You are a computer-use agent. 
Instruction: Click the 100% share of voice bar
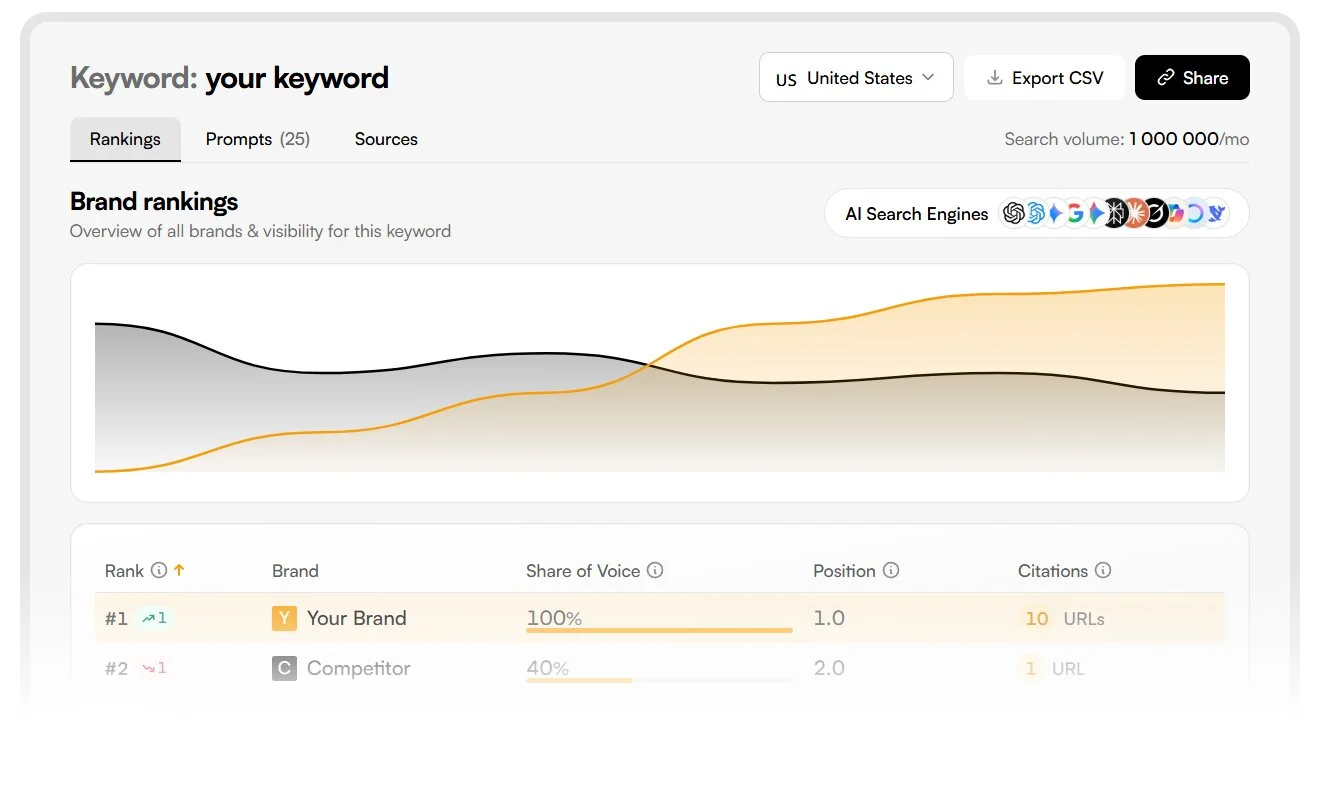[659, 630]
